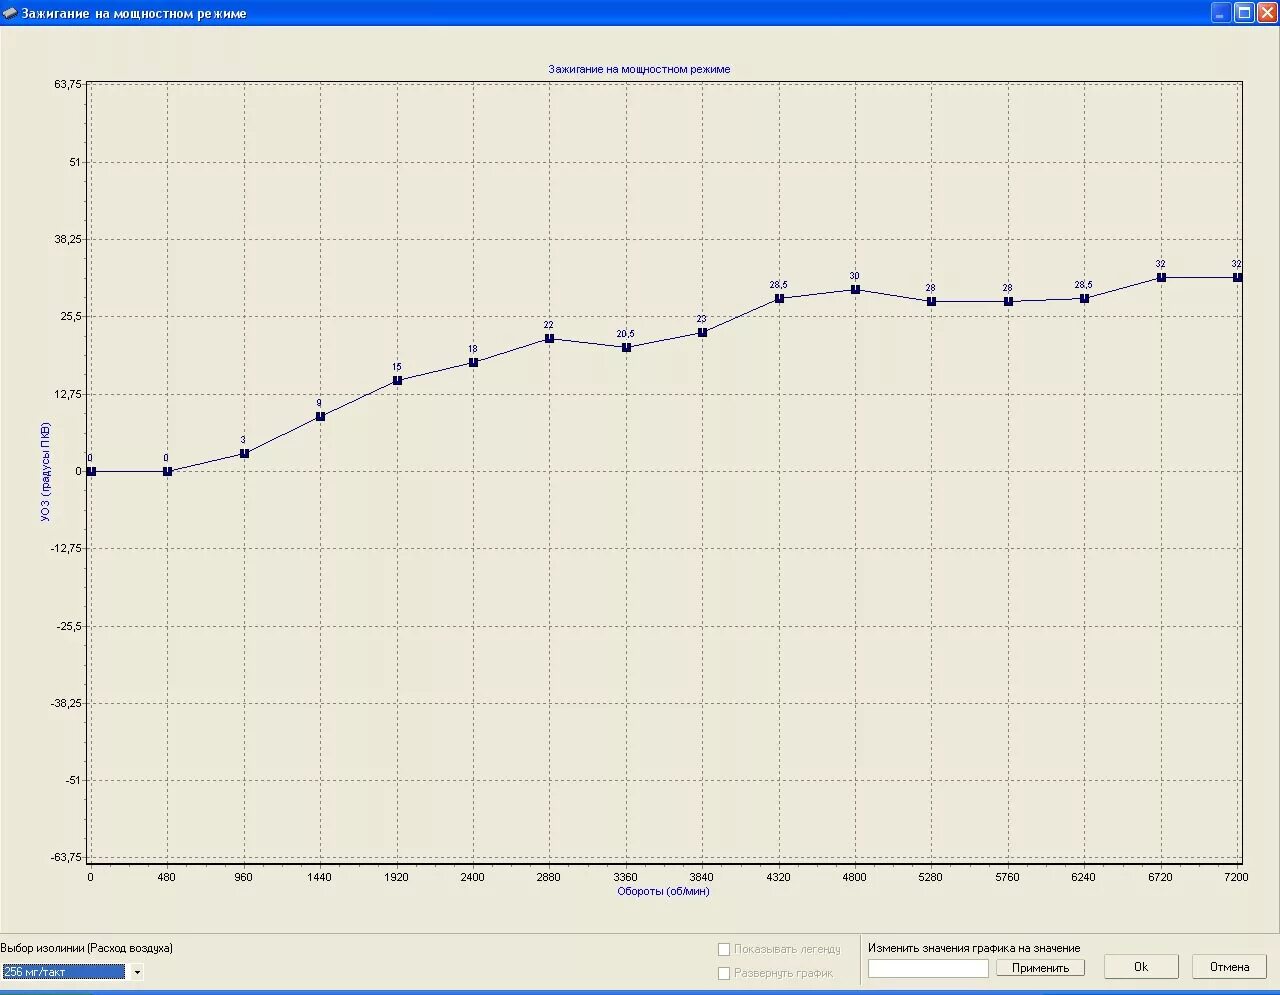Click the app icon in the title bar

point(10,13)
